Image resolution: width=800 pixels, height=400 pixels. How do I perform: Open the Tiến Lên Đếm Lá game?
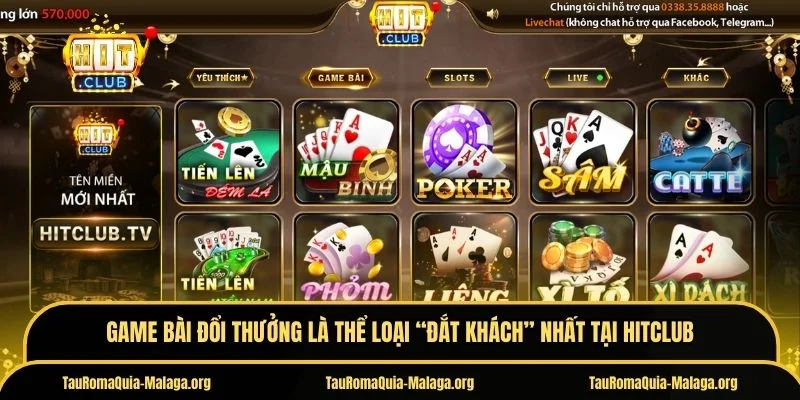click(x=228, y=152)
